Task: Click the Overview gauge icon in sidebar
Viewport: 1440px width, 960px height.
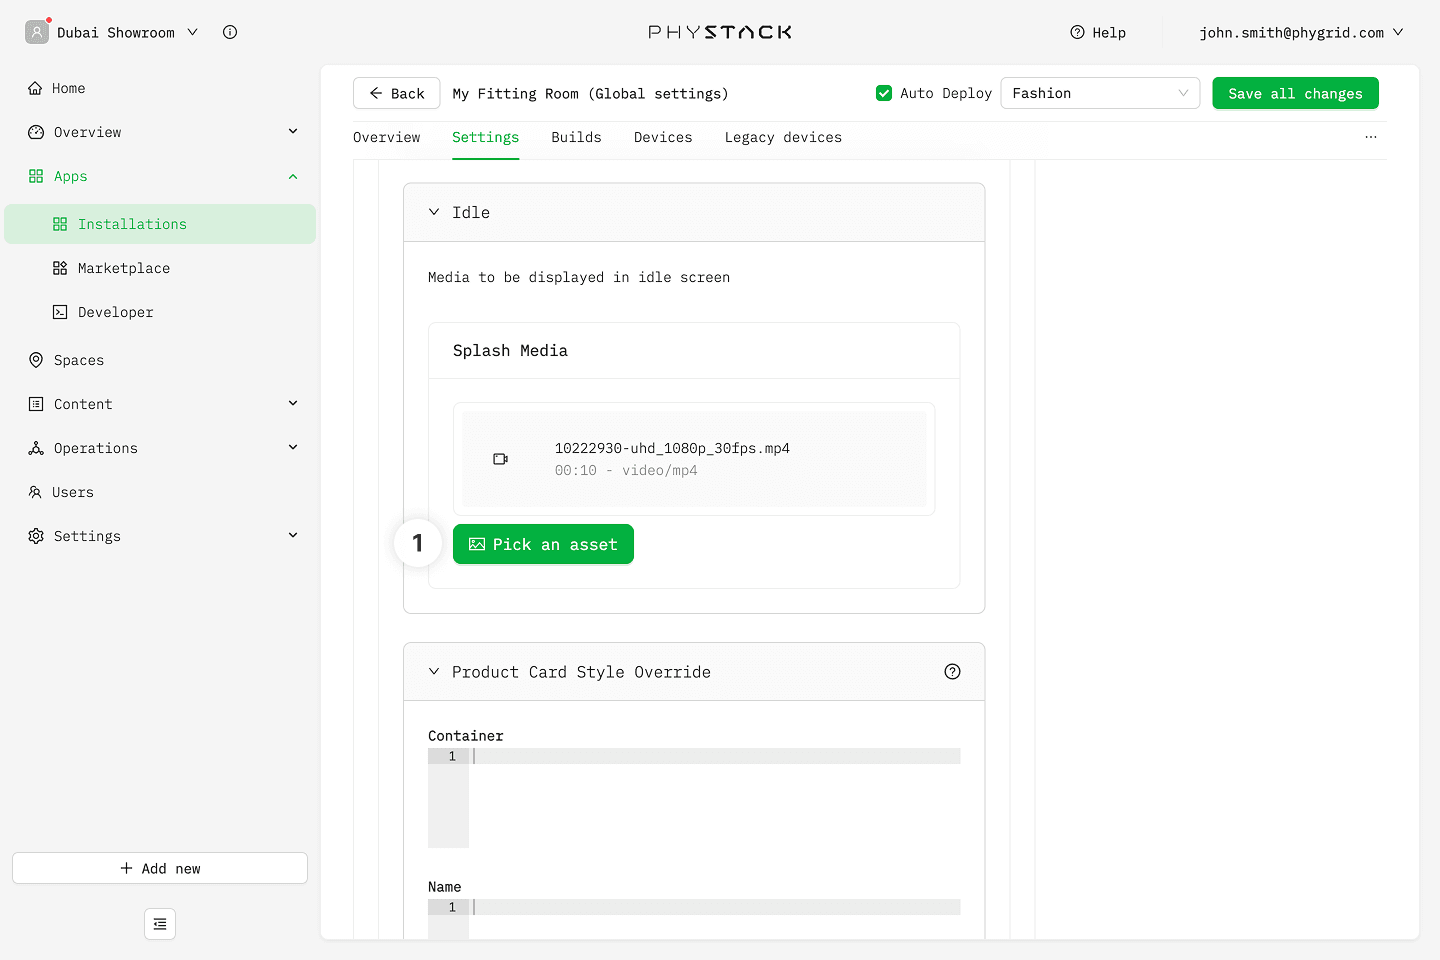Action: coord(36,132)
